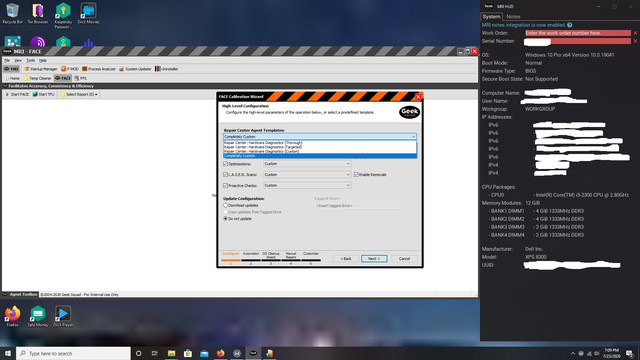Click the Back button in wizard

click(x=346, y=259)
